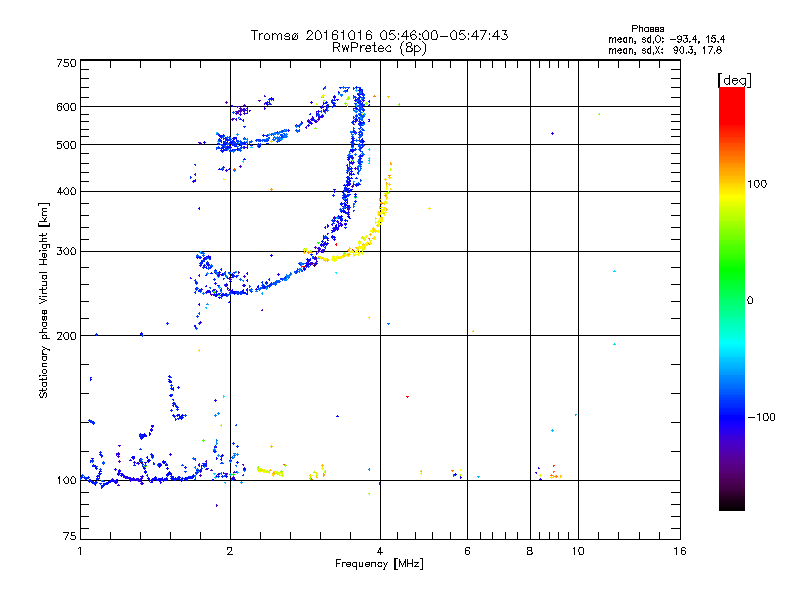Click the 'Phases' header label
Viewport: 800px width, 600px height.
pyautogui.click(x=647, y=29)
